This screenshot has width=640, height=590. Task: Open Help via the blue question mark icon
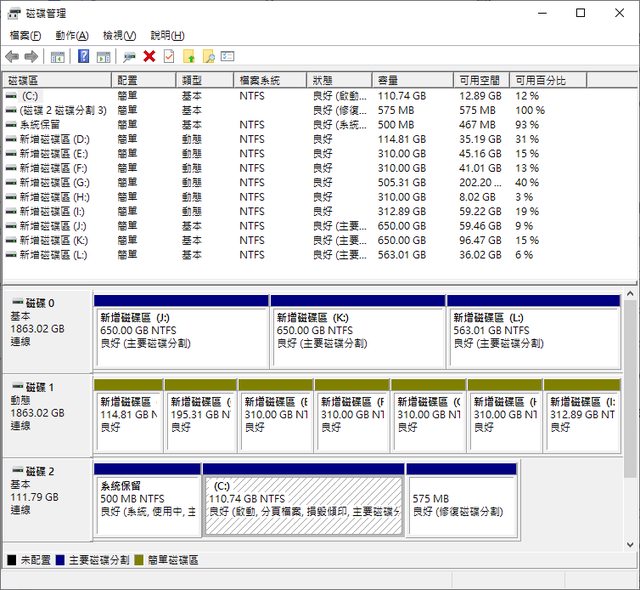click(x=84, y=57)
